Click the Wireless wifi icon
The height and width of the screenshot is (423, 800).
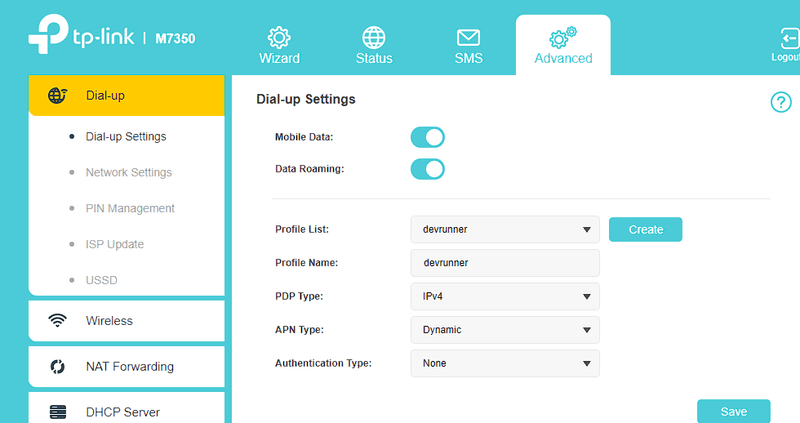coord(57,320)
